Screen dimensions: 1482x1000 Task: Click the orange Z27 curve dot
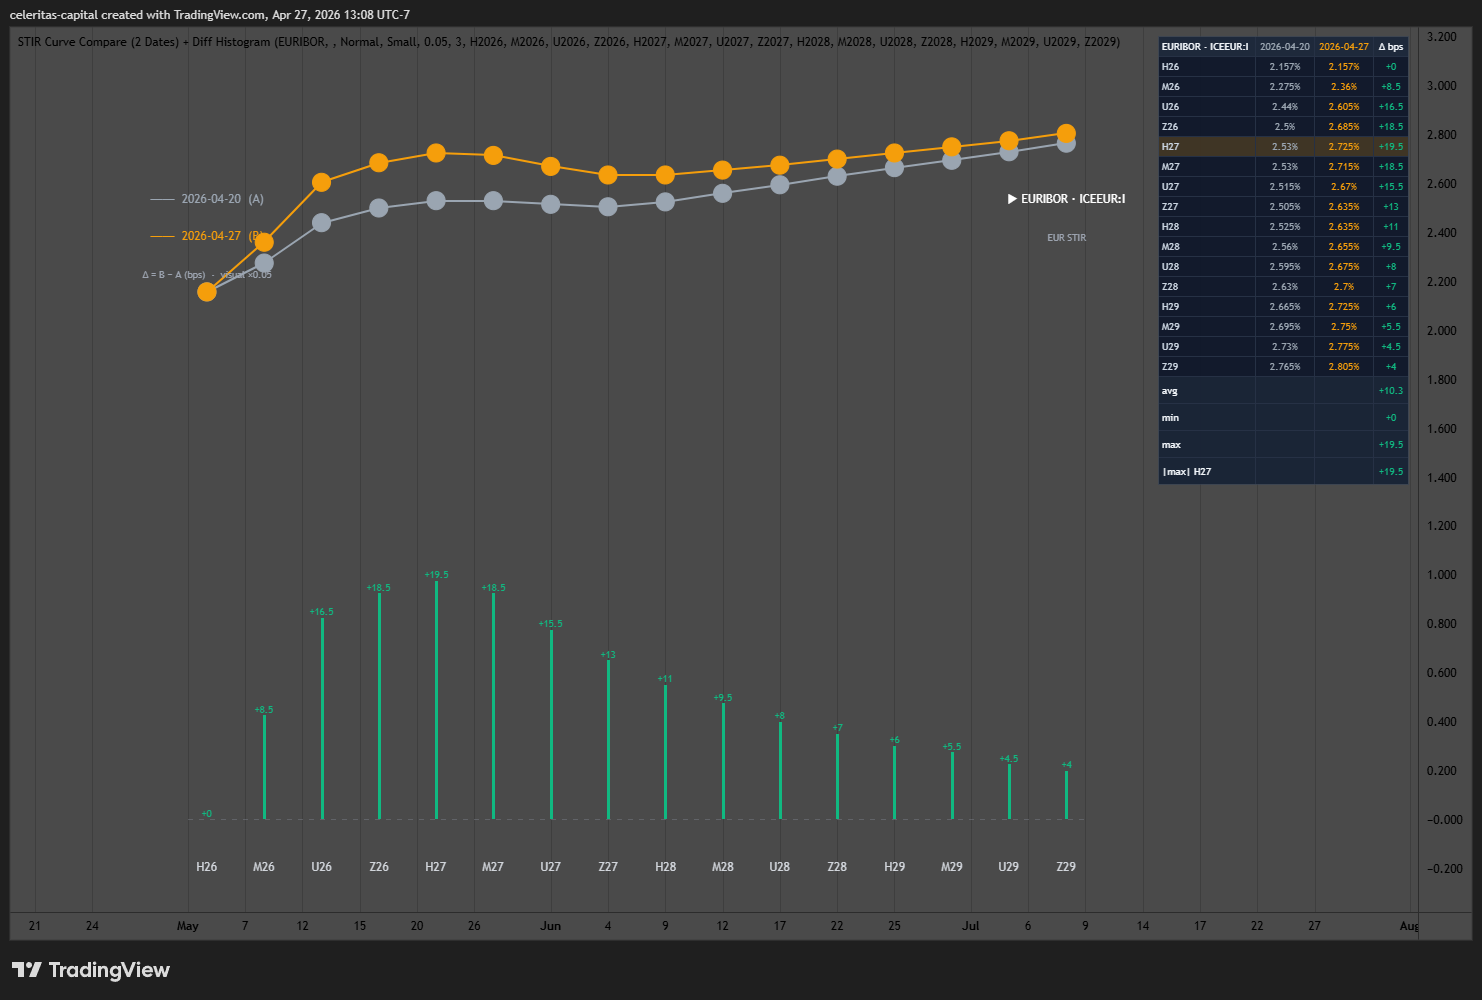(x=608, y=175)
